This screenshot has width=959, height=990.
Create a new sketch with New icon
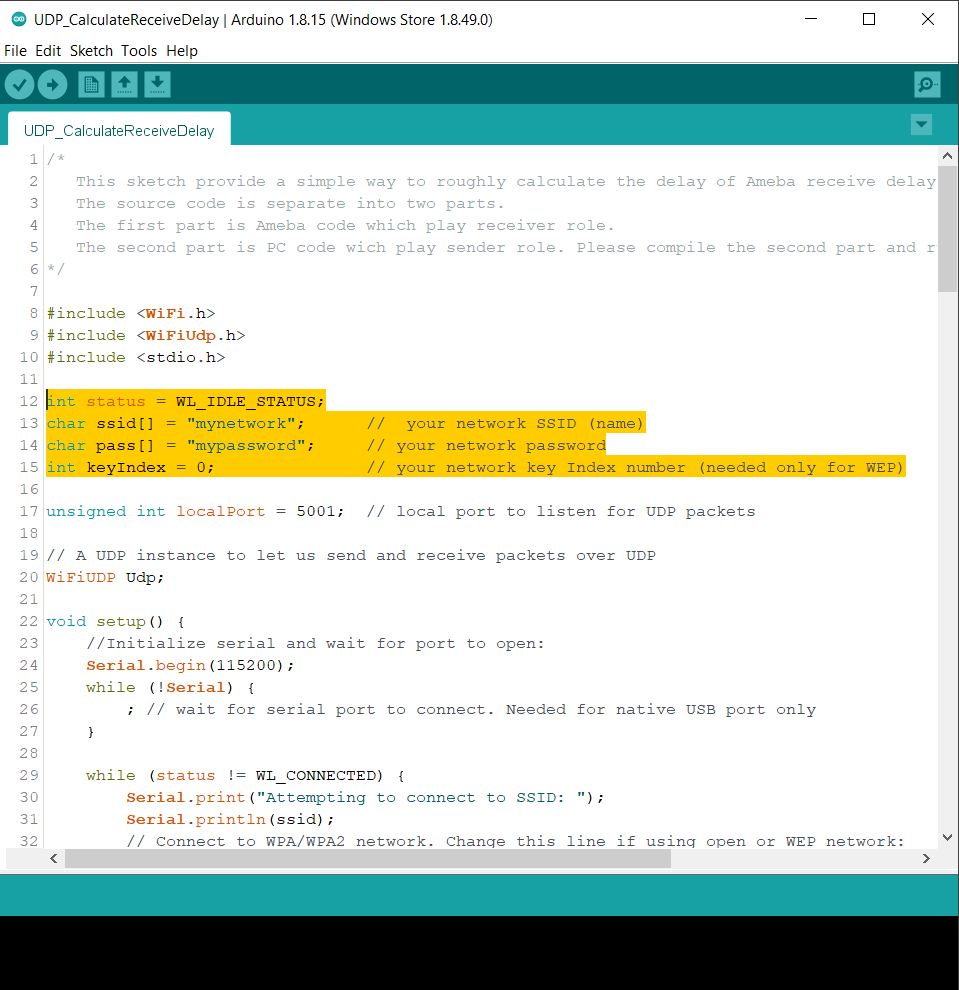(x=91, y=85)
